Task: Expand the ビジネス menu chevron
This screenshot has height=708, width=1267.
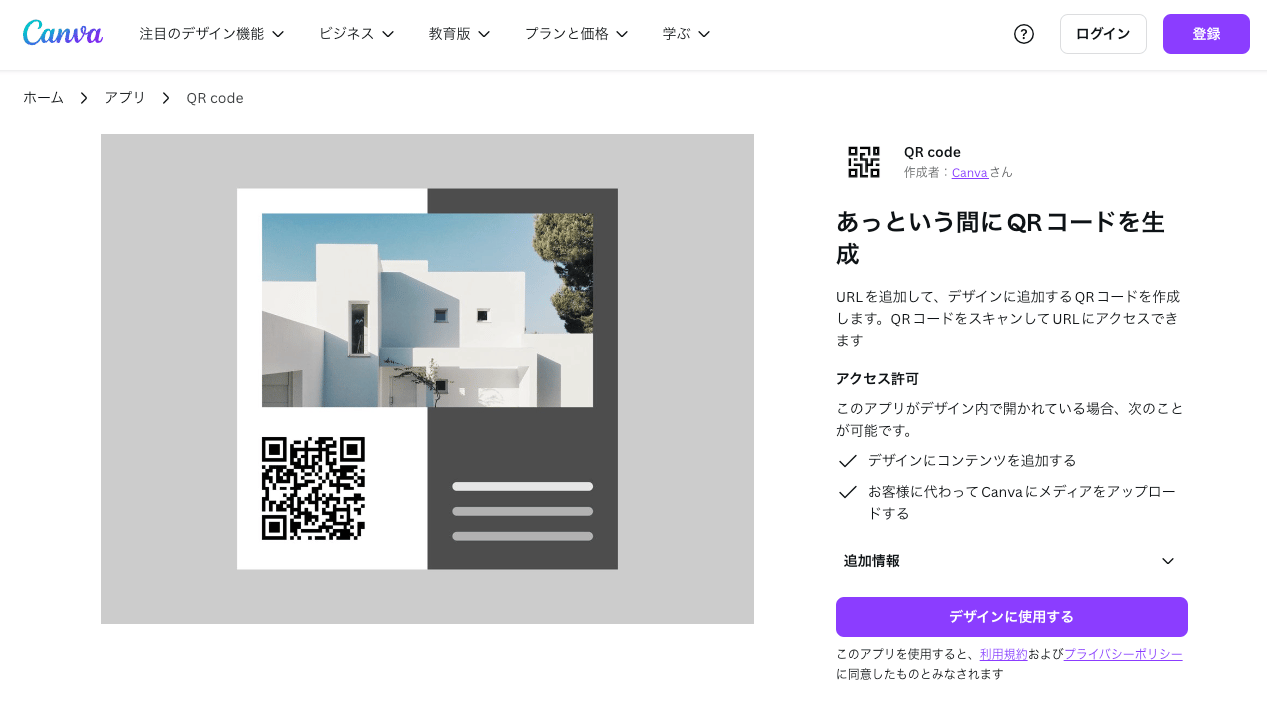Action: click(x=388, y=33)
